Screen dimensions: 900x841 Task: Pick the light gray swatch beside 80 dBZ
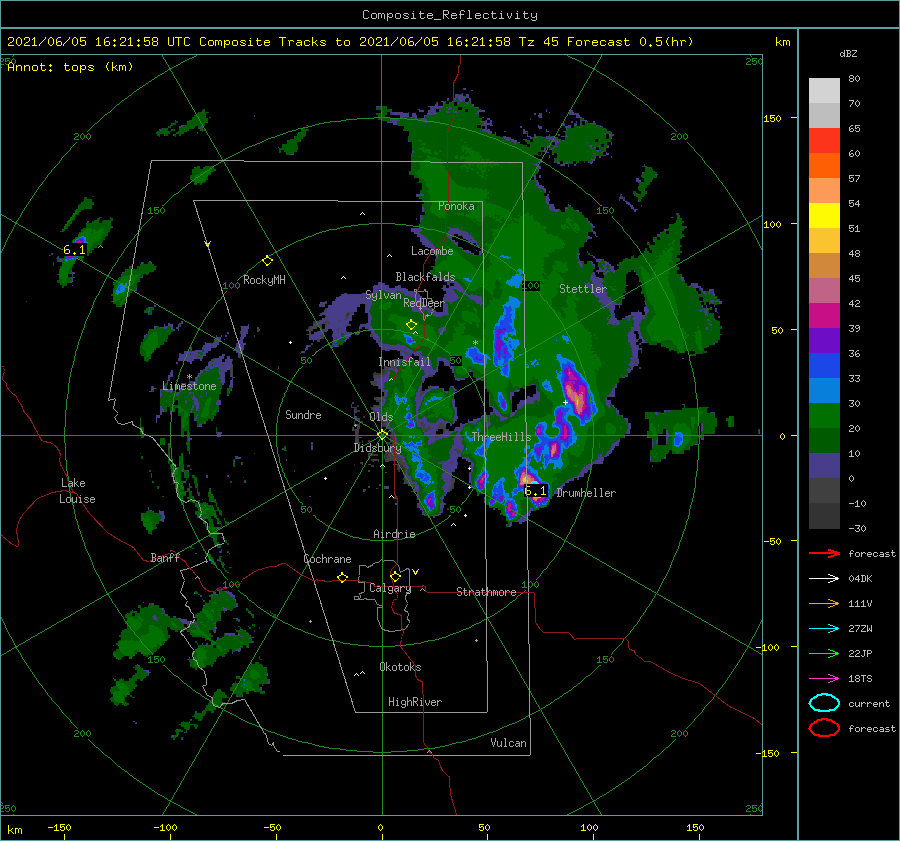click(x=824, y=91)
